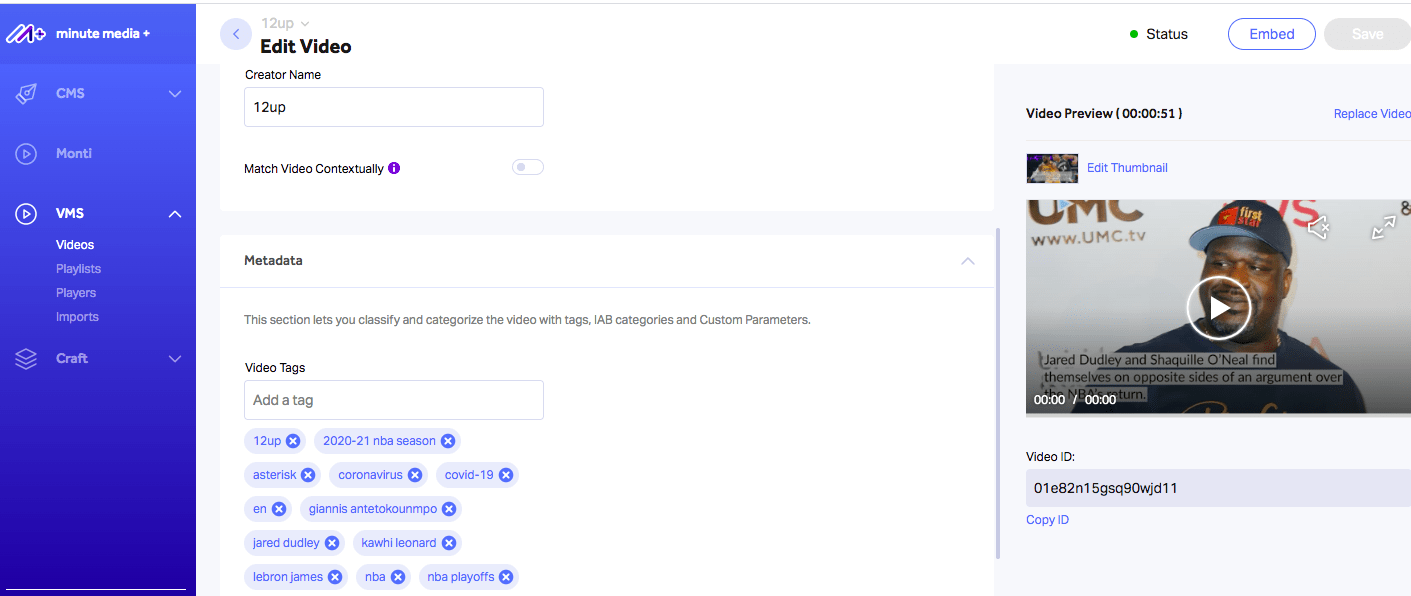
Task: Click the 'Edit Video' page title
Action: pos(306,47)
